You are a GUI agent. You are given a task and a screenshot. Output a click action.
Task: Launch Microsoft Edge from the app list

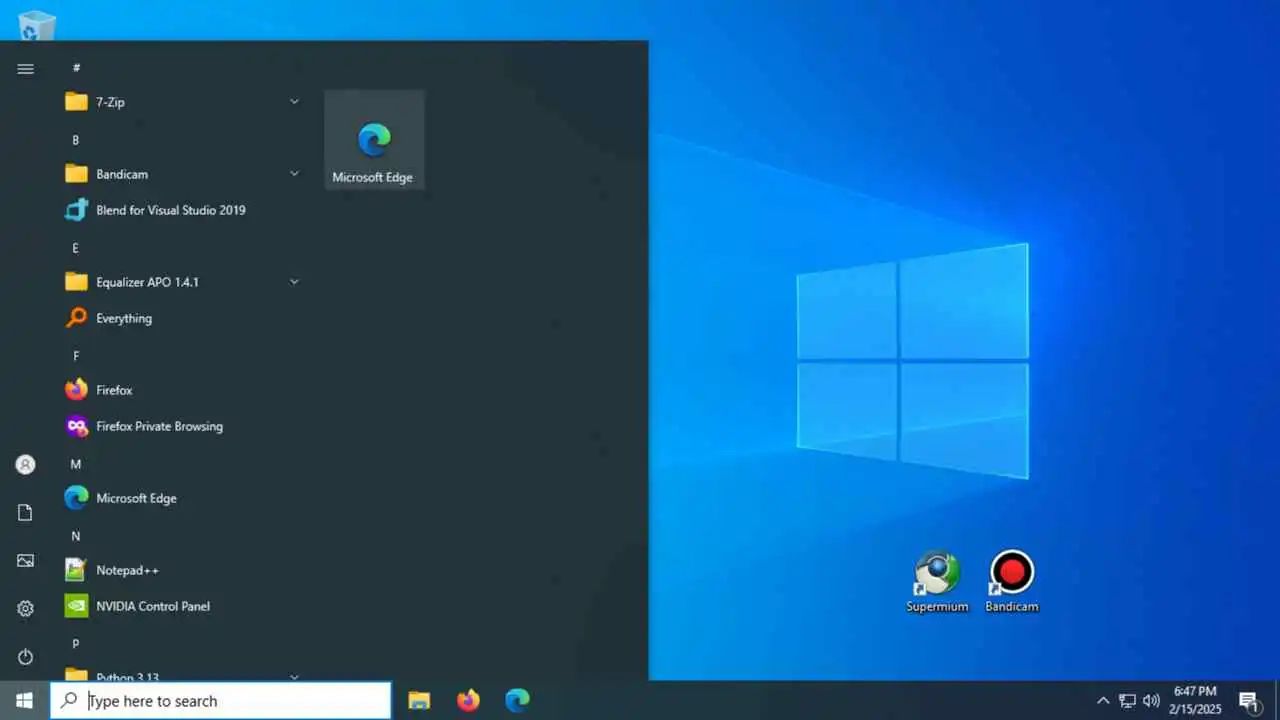coord(183,498)
